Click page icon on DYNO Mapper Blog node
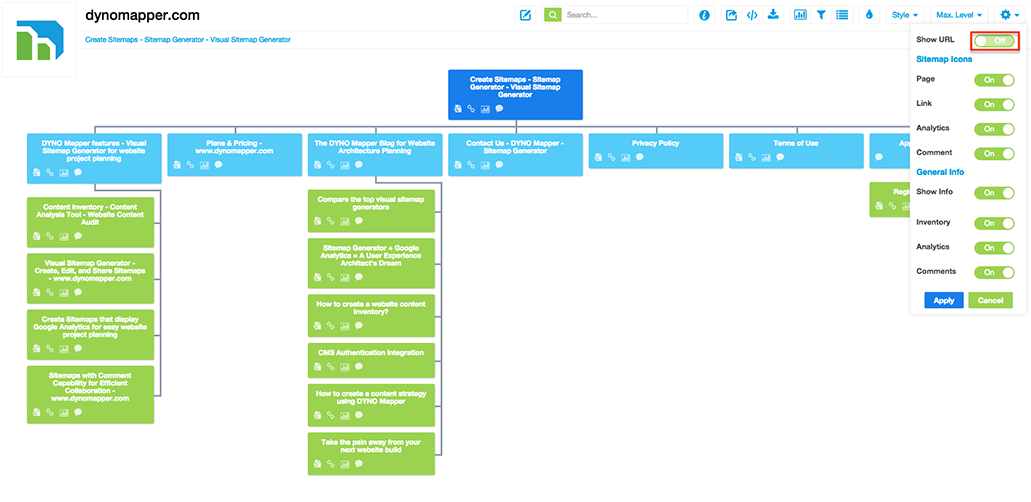 click(x=317, y=164)
